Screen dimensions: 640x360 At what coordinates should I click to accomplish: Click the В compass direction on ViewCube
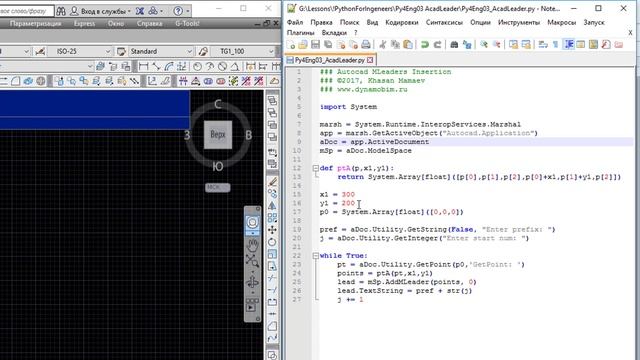pyautogui.click(x=249, y=135)
